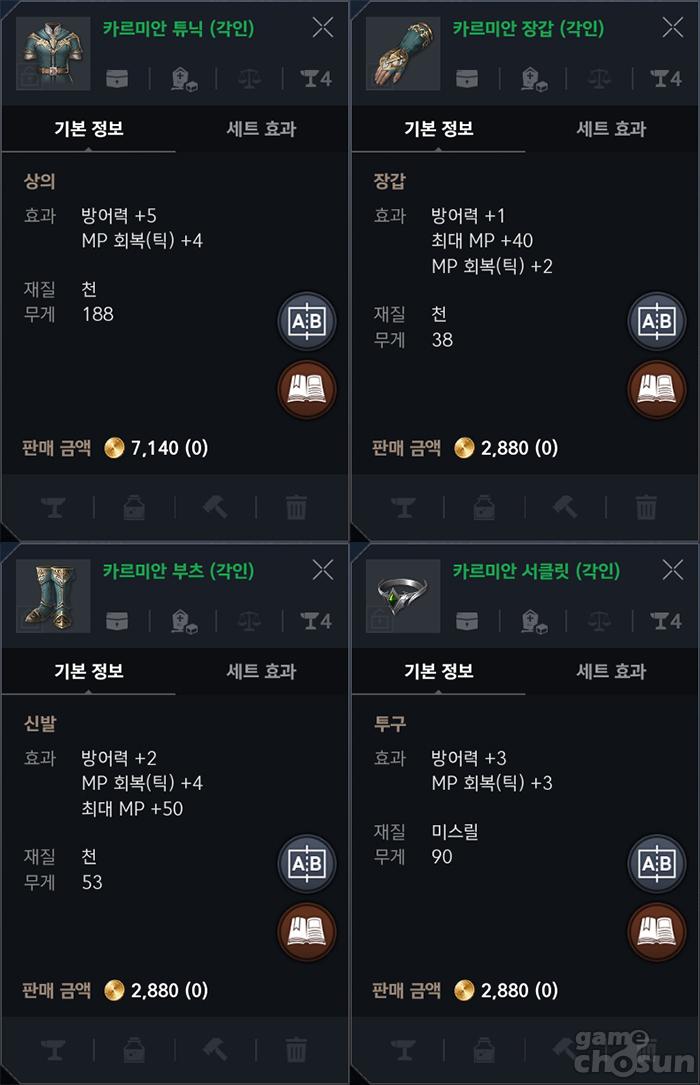Click the trash icon under 카르미안 부츠

click(296, 1050)
